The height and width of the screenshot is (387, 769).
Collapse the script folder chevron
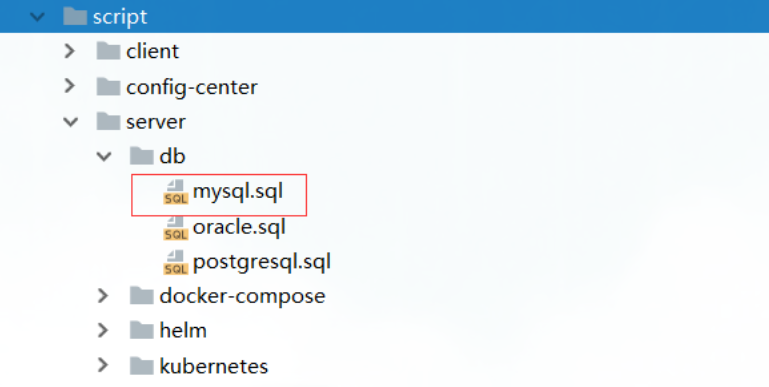pos(37,17)
